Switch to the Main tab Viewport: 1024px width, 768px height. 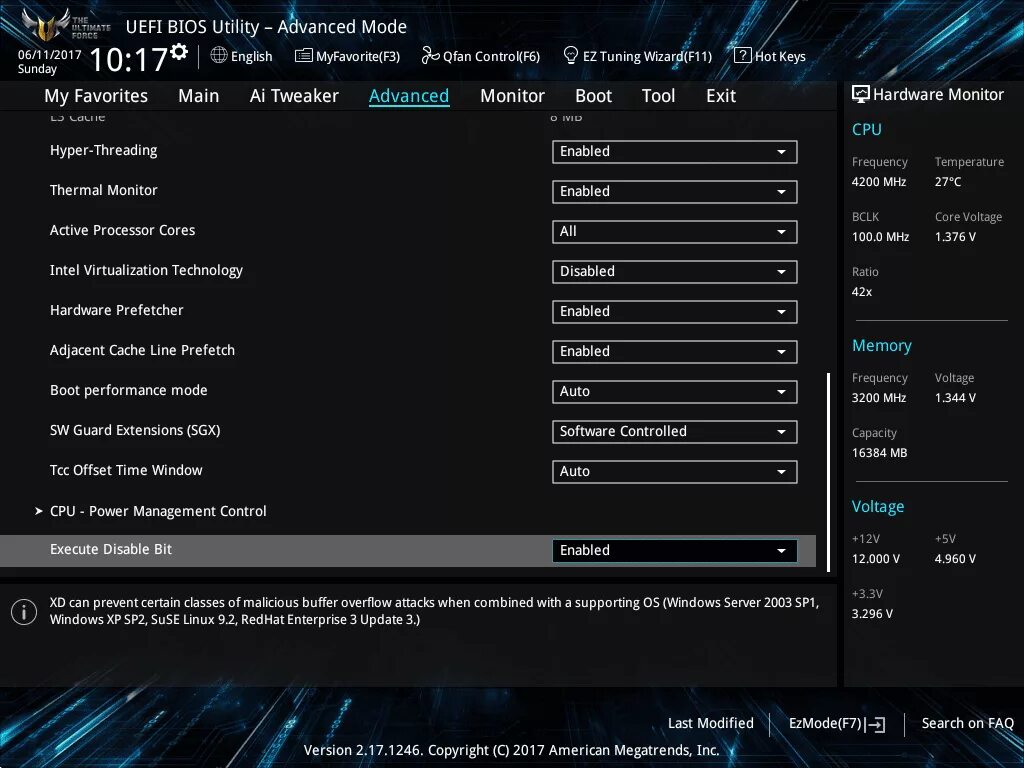coord(199,96)
